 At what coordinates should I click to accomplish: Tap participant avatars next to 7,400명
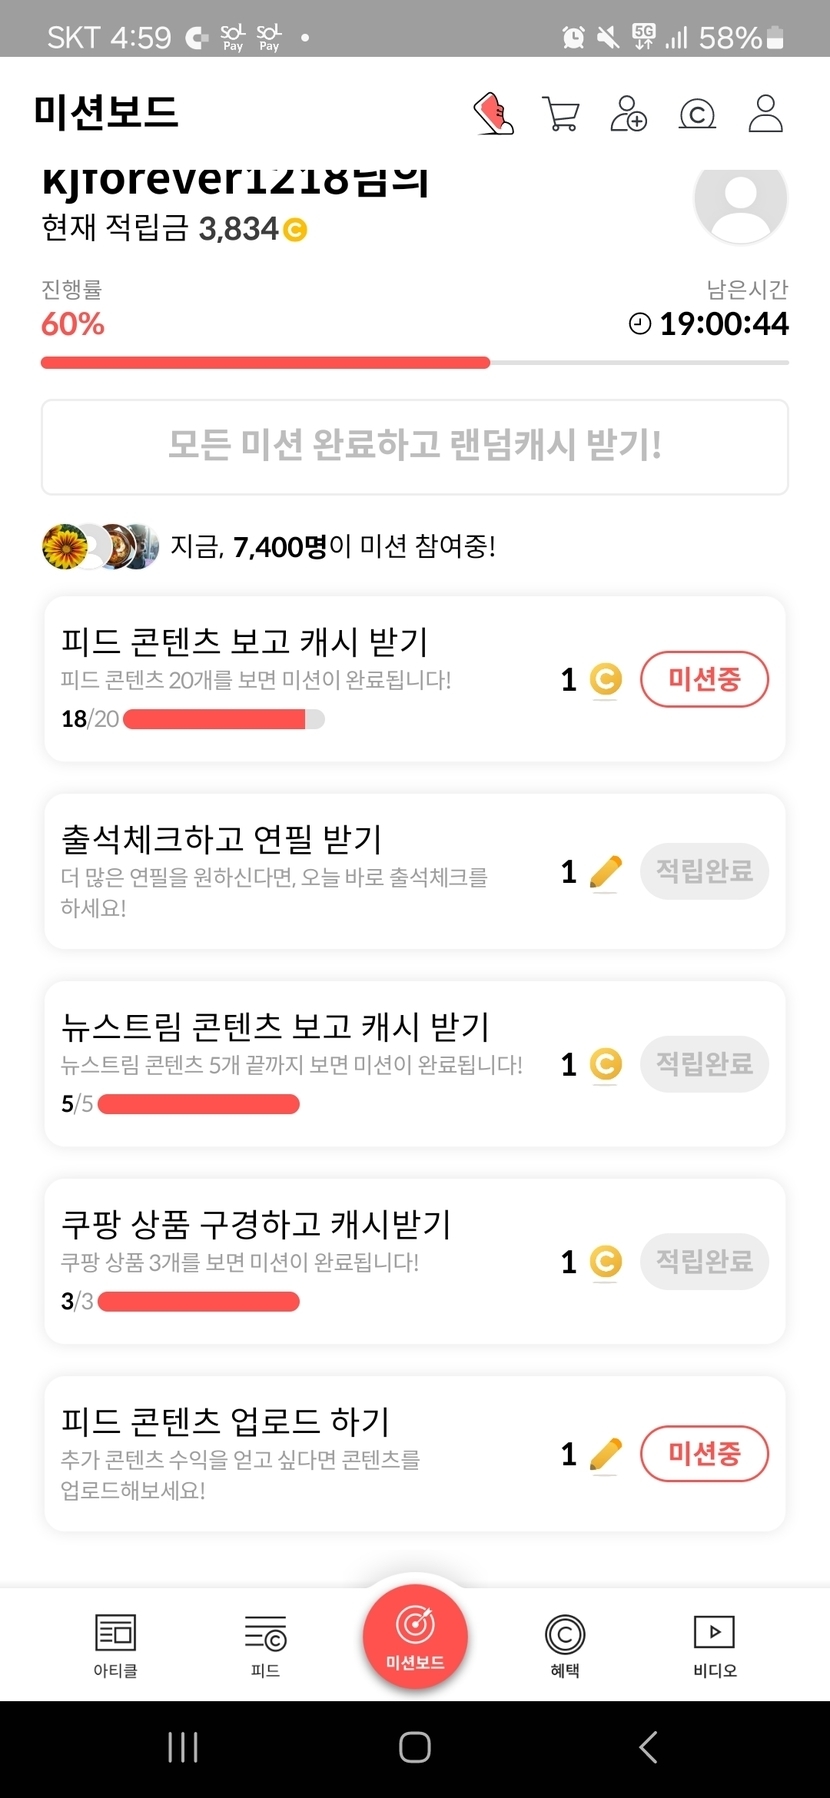100,546
